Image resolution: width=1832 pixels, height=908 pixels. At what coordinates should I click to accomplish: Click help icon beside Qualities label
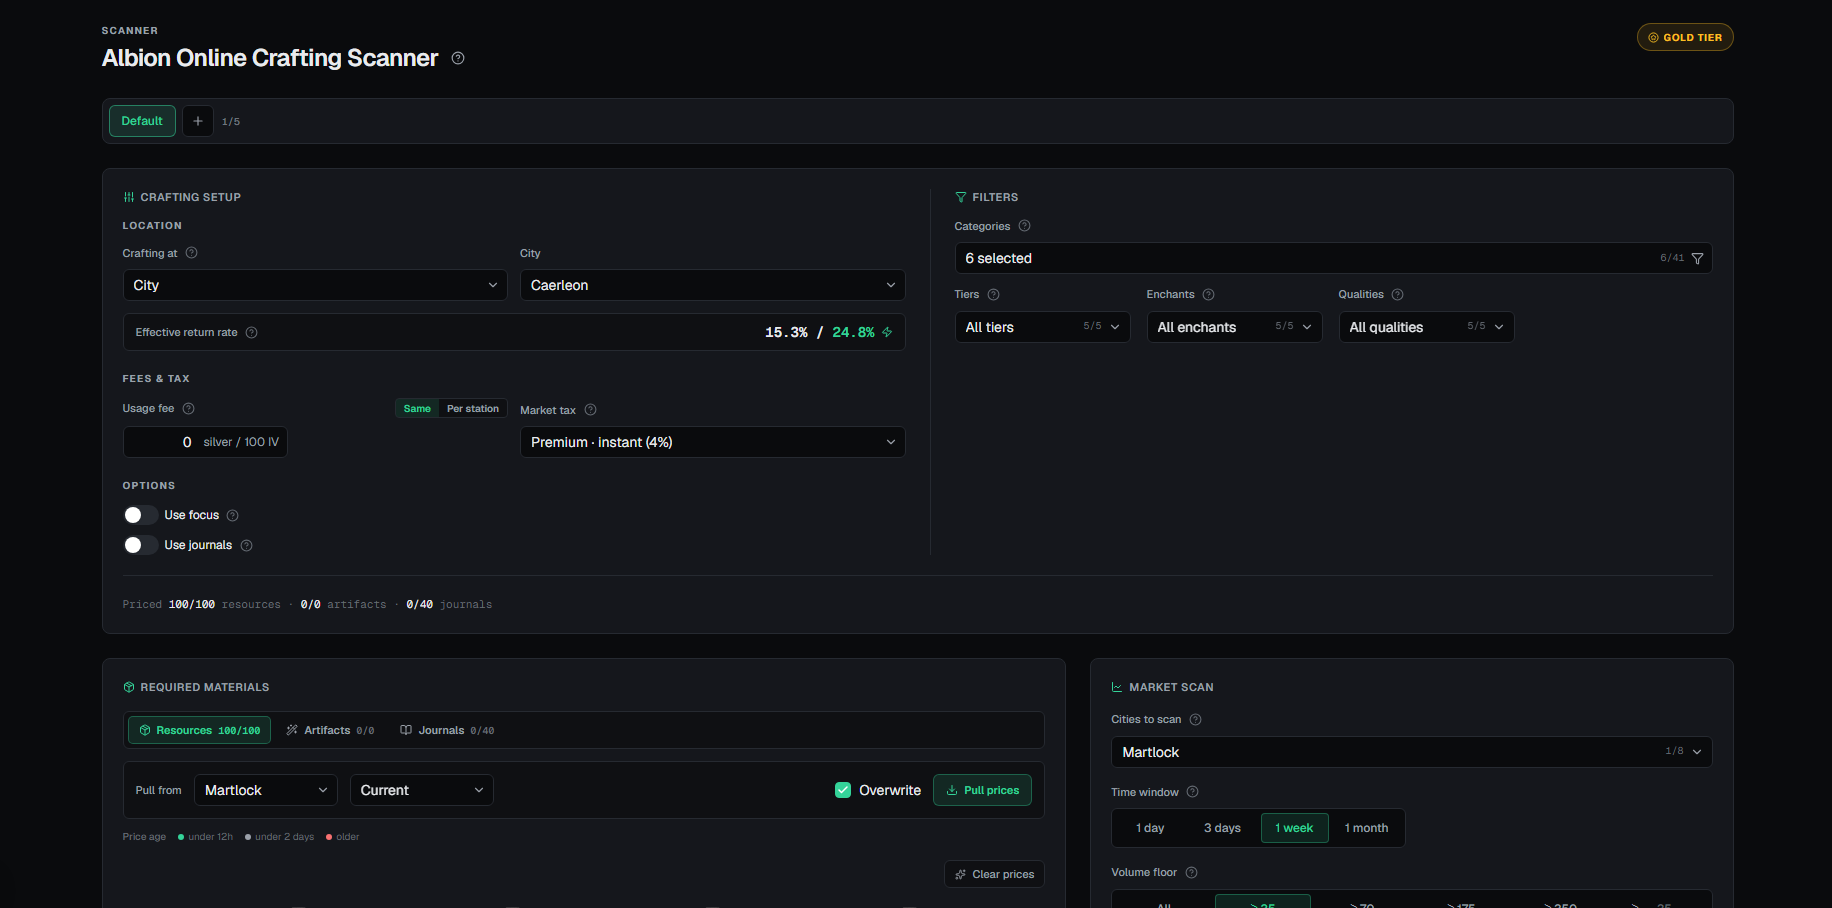coord(1398,295)
